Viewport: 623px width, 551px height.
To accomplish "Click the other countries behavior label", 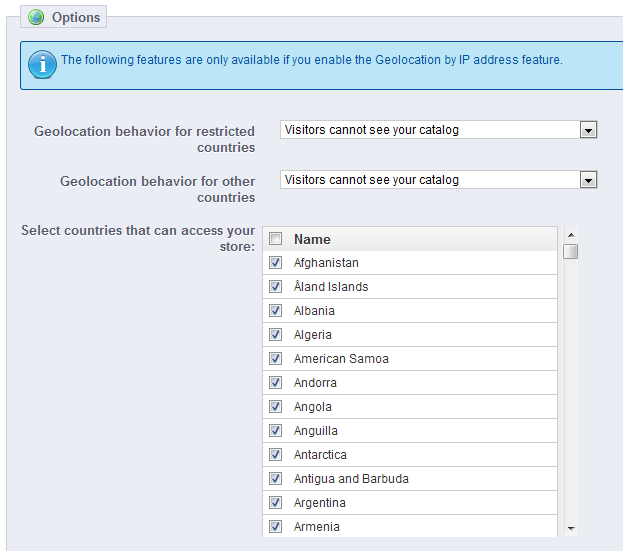I will point(157,189).
